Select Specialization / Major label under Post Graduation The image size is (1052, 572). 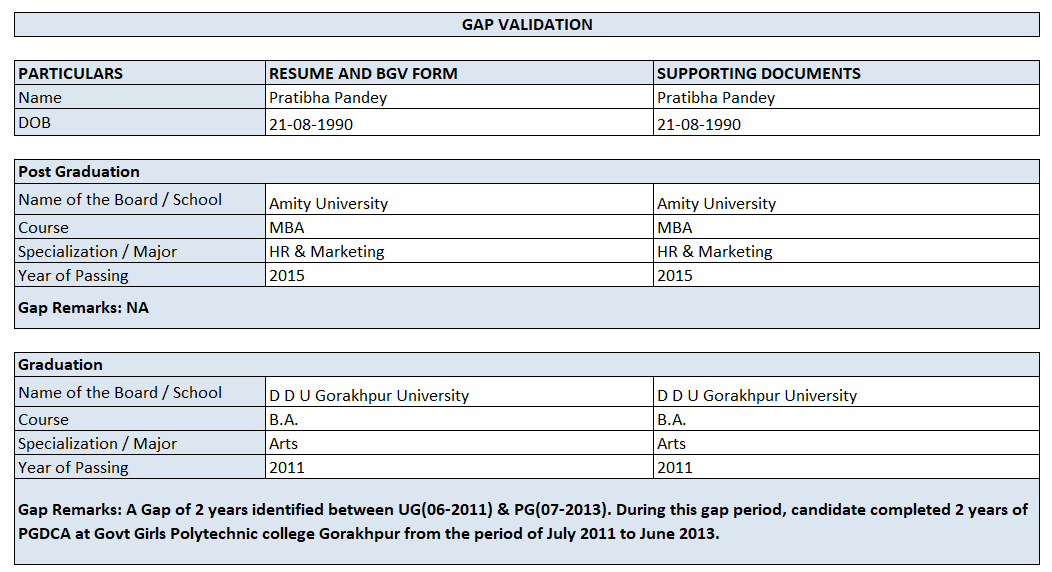click(97, 252)
